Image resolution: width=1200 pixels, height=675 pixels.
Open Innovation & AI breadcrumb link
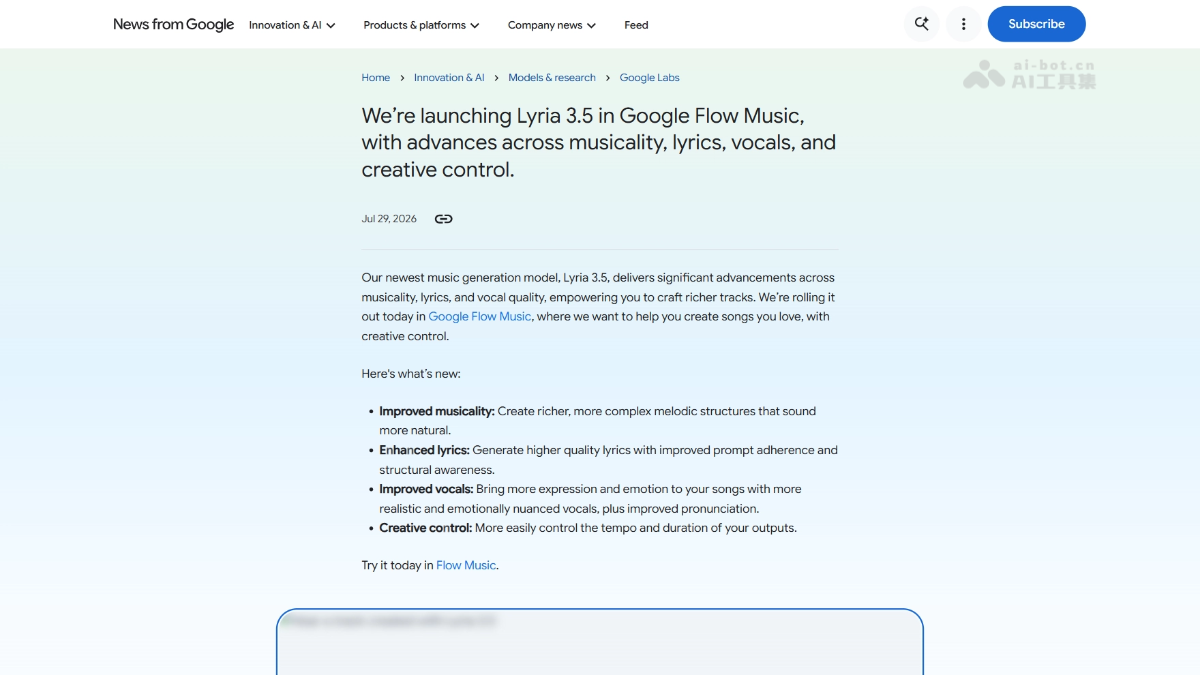tap(449, 78)
